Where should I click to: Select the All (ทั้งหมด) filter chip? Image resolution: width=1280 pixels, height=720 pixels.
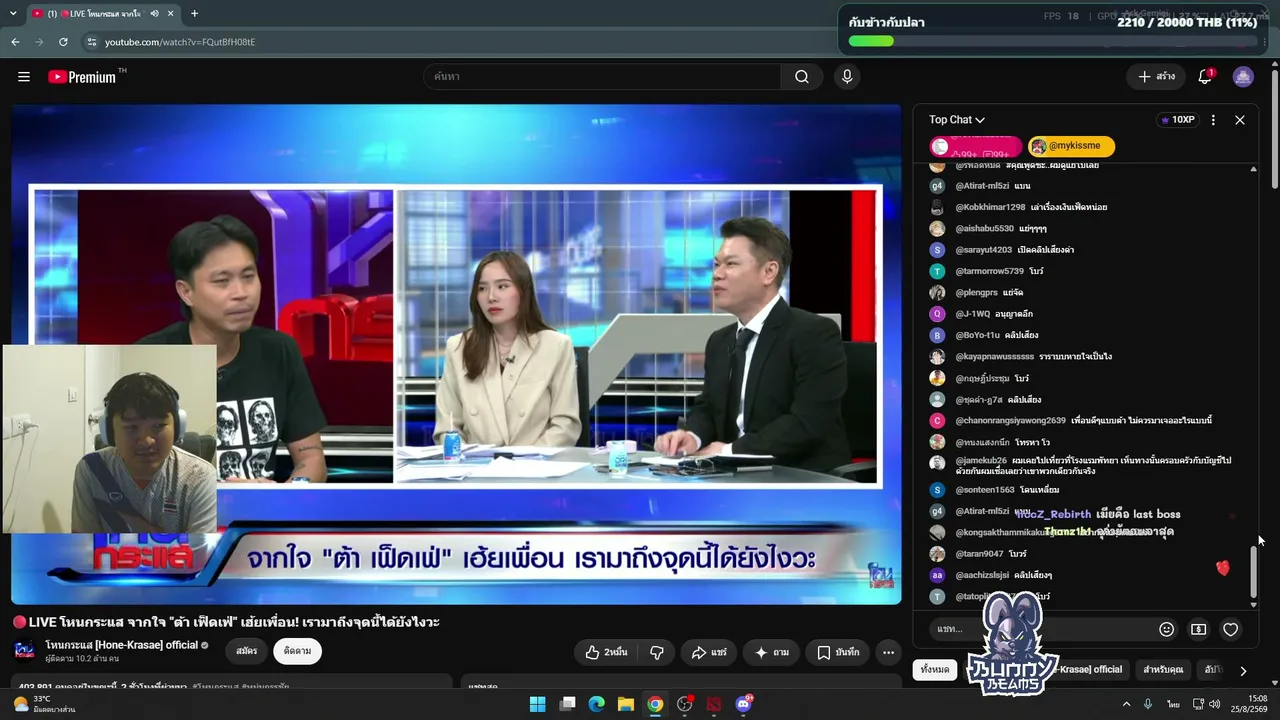(935, 669)
